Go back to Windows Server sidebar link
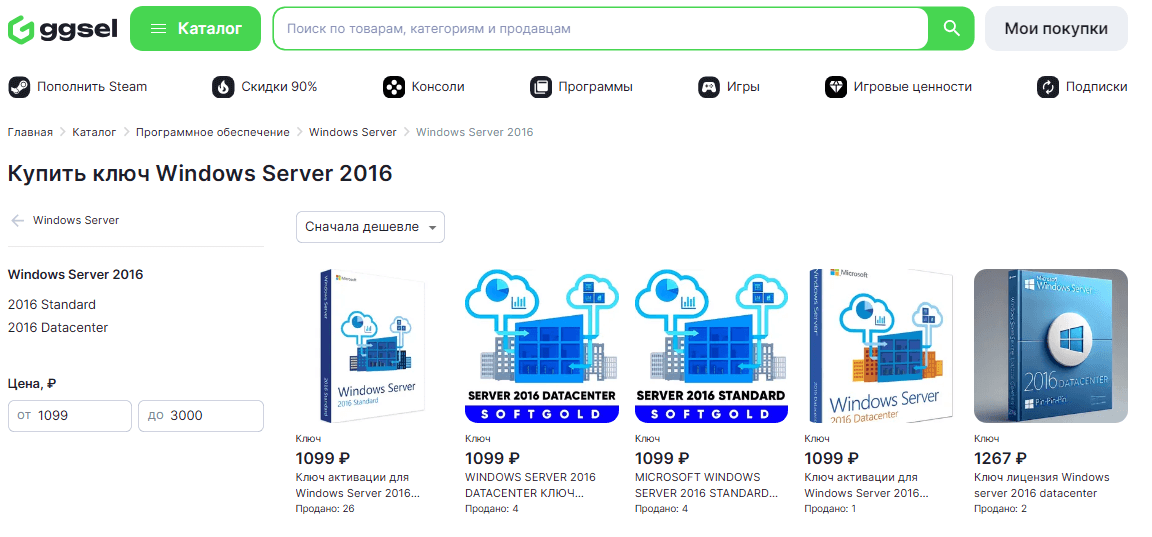Screen dimensions: 1152x537 (x=76, y=220)
